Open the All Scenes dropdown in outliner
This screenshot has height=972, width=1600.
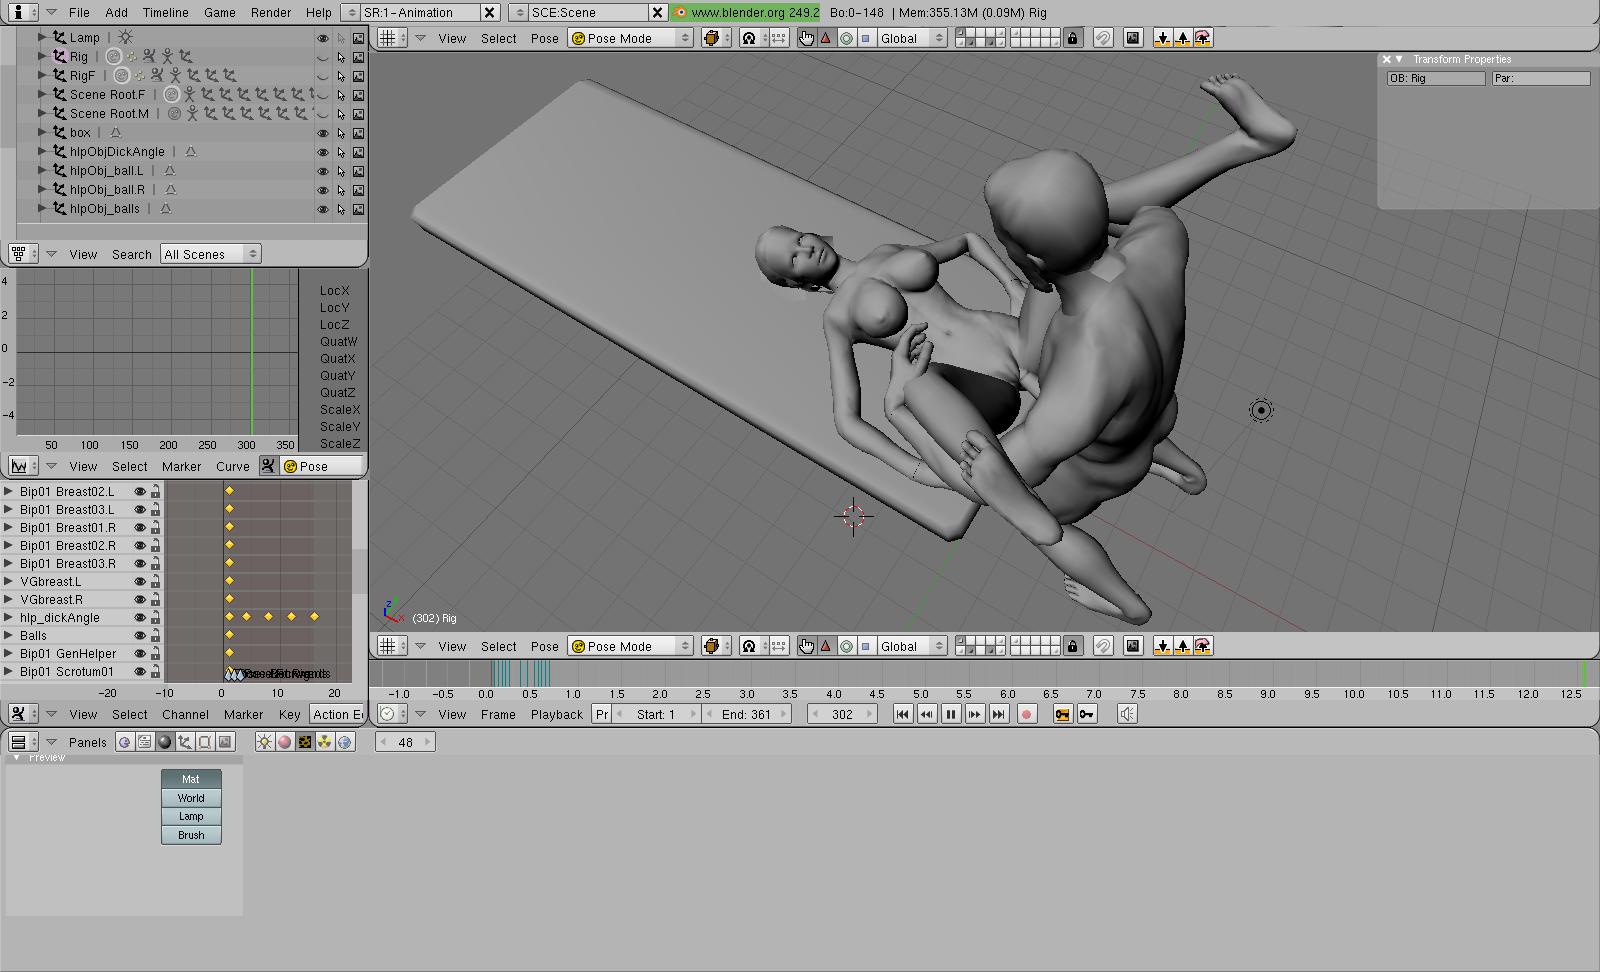210,254
